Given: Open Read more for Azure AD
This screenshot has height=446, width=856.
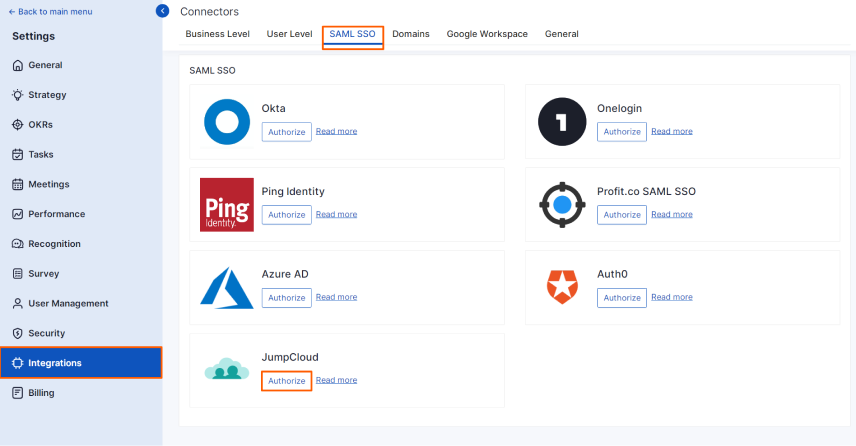Looking at the screenshot, I should (x=336, y=297).
